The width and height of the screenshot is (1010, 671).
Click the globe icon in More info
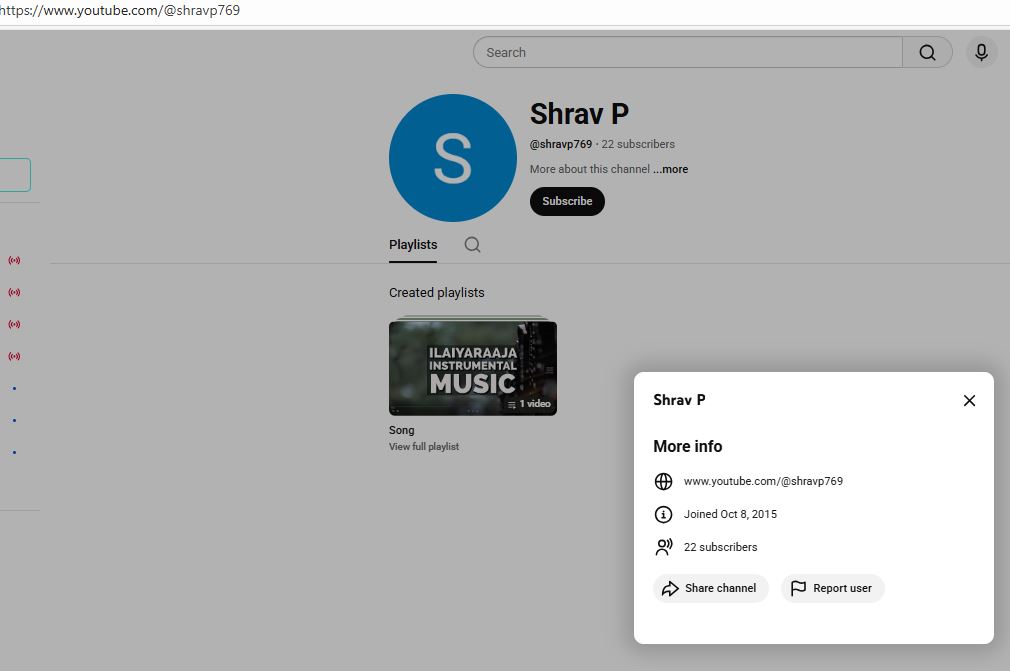pyautogui.click(x=663, y=481)
